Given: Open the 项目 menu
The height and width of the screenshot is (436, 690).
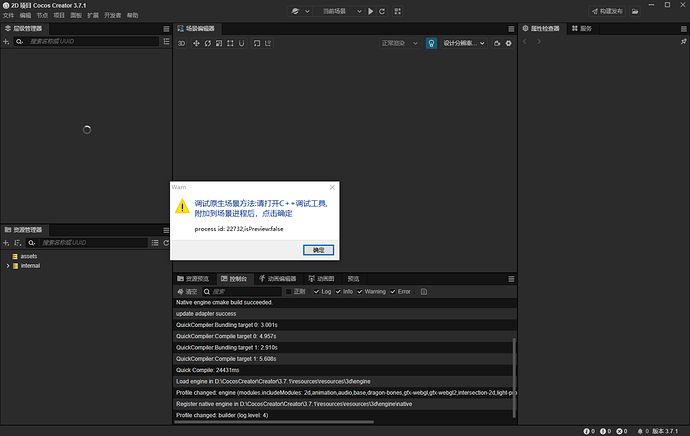Looking at the screenshot, I should point(59,15).
